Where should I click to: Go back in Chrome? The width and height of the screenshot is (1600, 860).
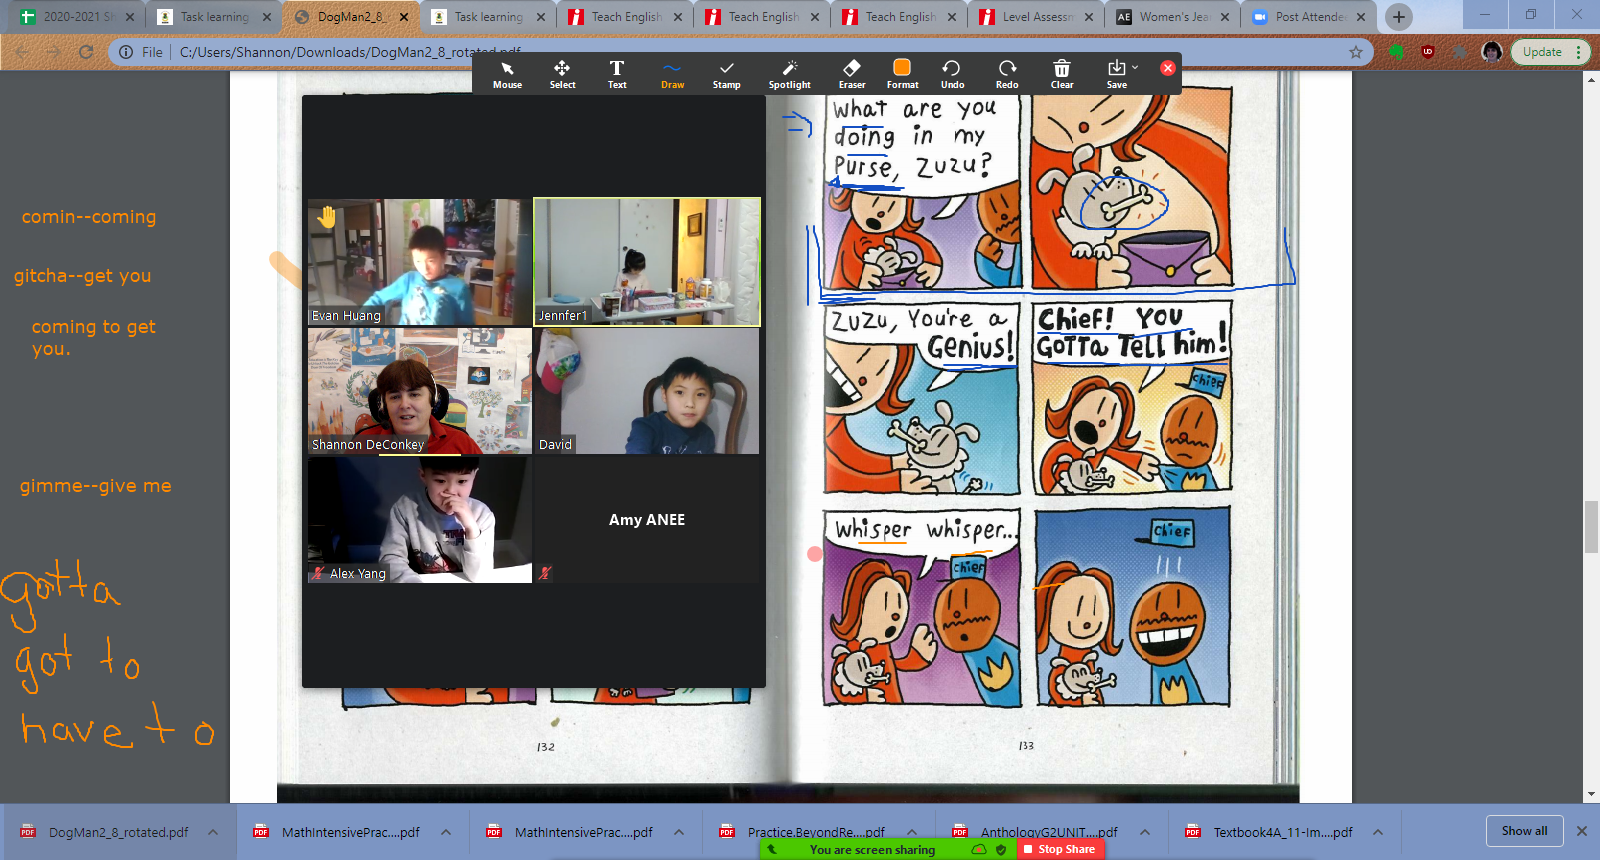coord(22,52)
